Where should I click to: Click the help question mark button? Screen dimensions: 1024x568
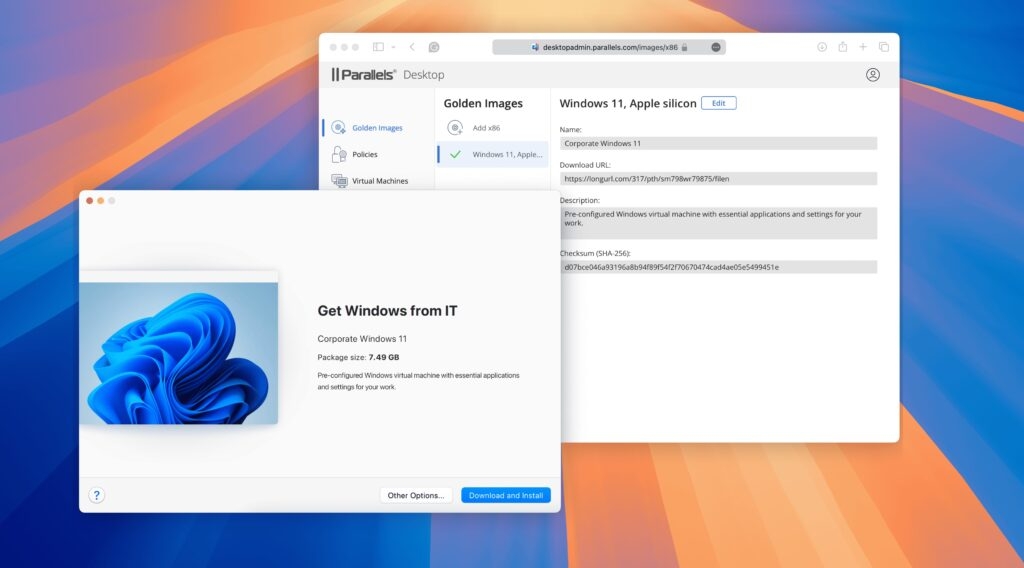[x=97, y=495]
